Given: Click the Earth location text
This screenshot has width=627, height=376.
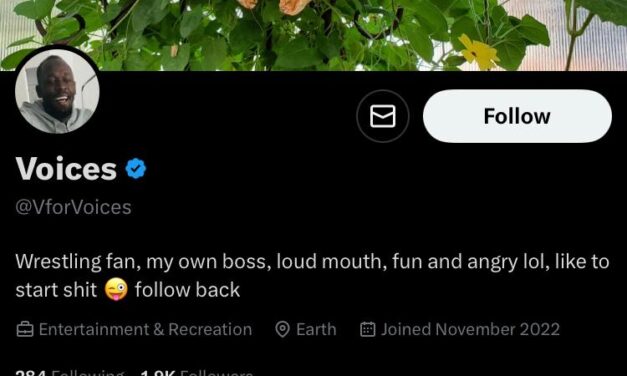Looking at the screenshot, I should click(x=316, y=330).
